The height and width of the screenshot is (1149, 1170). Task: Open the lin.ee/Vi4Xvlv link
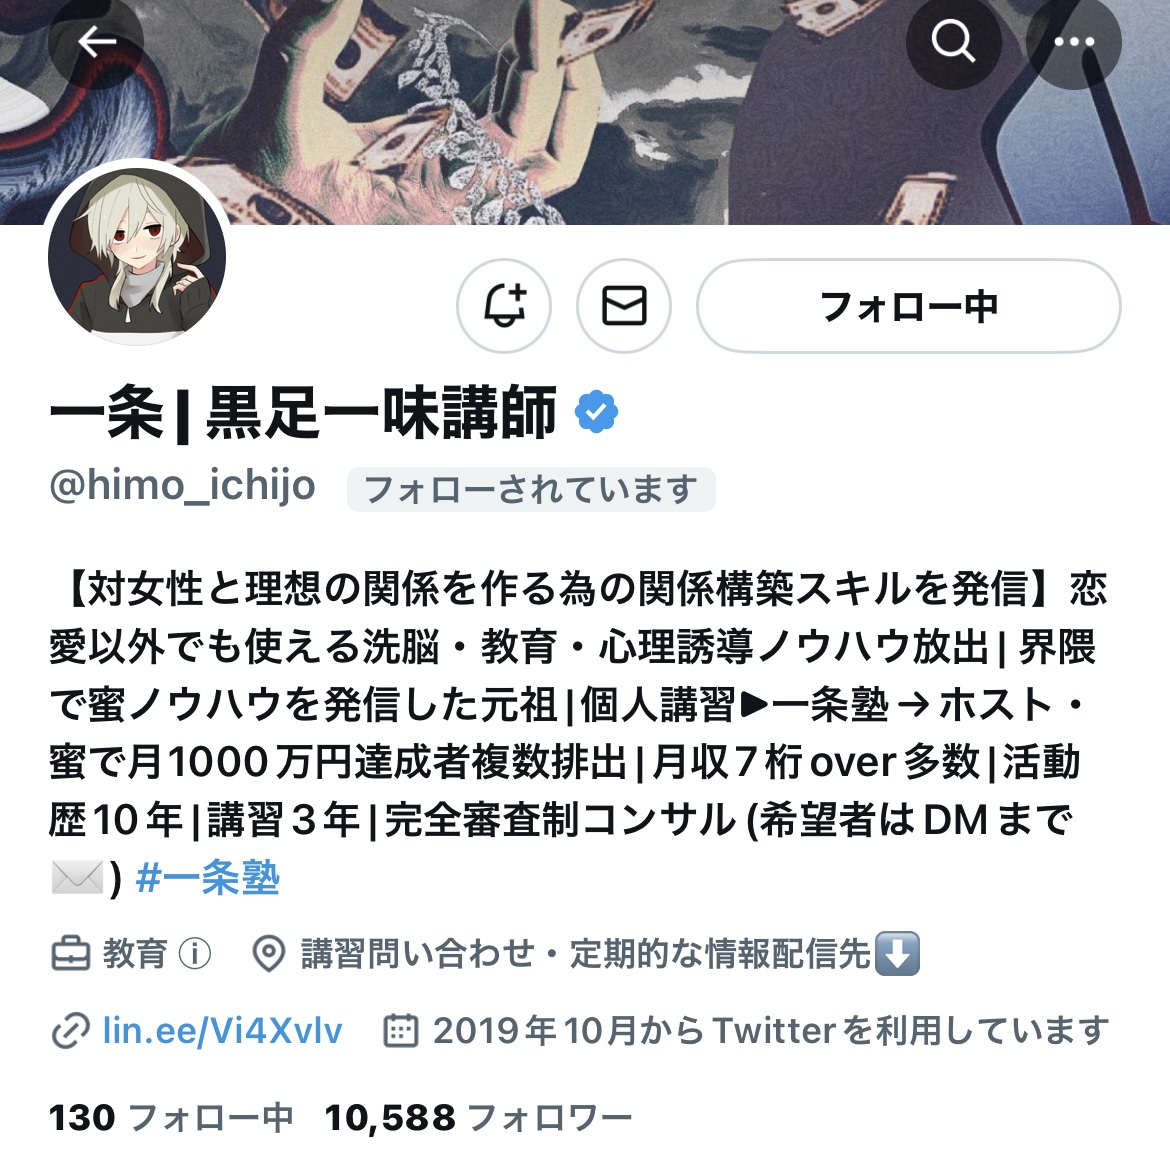point(222,1030)
